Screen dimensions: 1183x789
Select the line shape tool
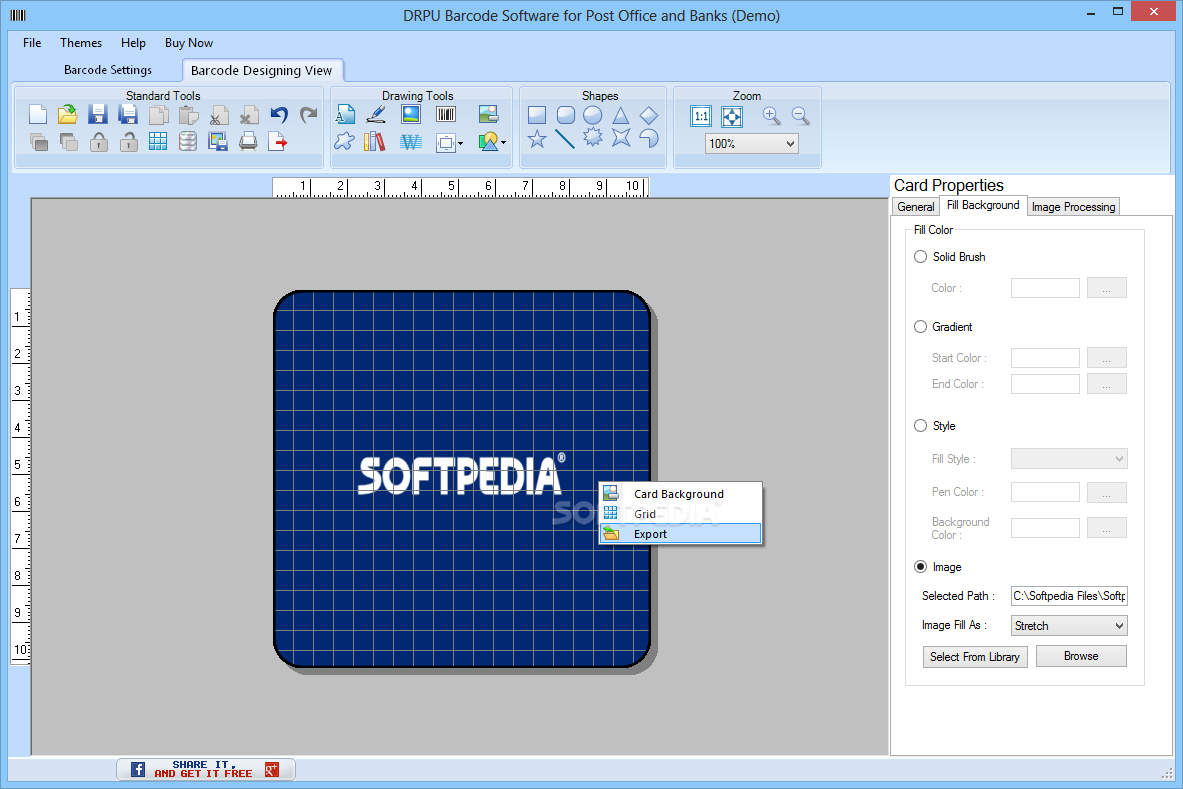pyautogui.click(x=565, y=139)
